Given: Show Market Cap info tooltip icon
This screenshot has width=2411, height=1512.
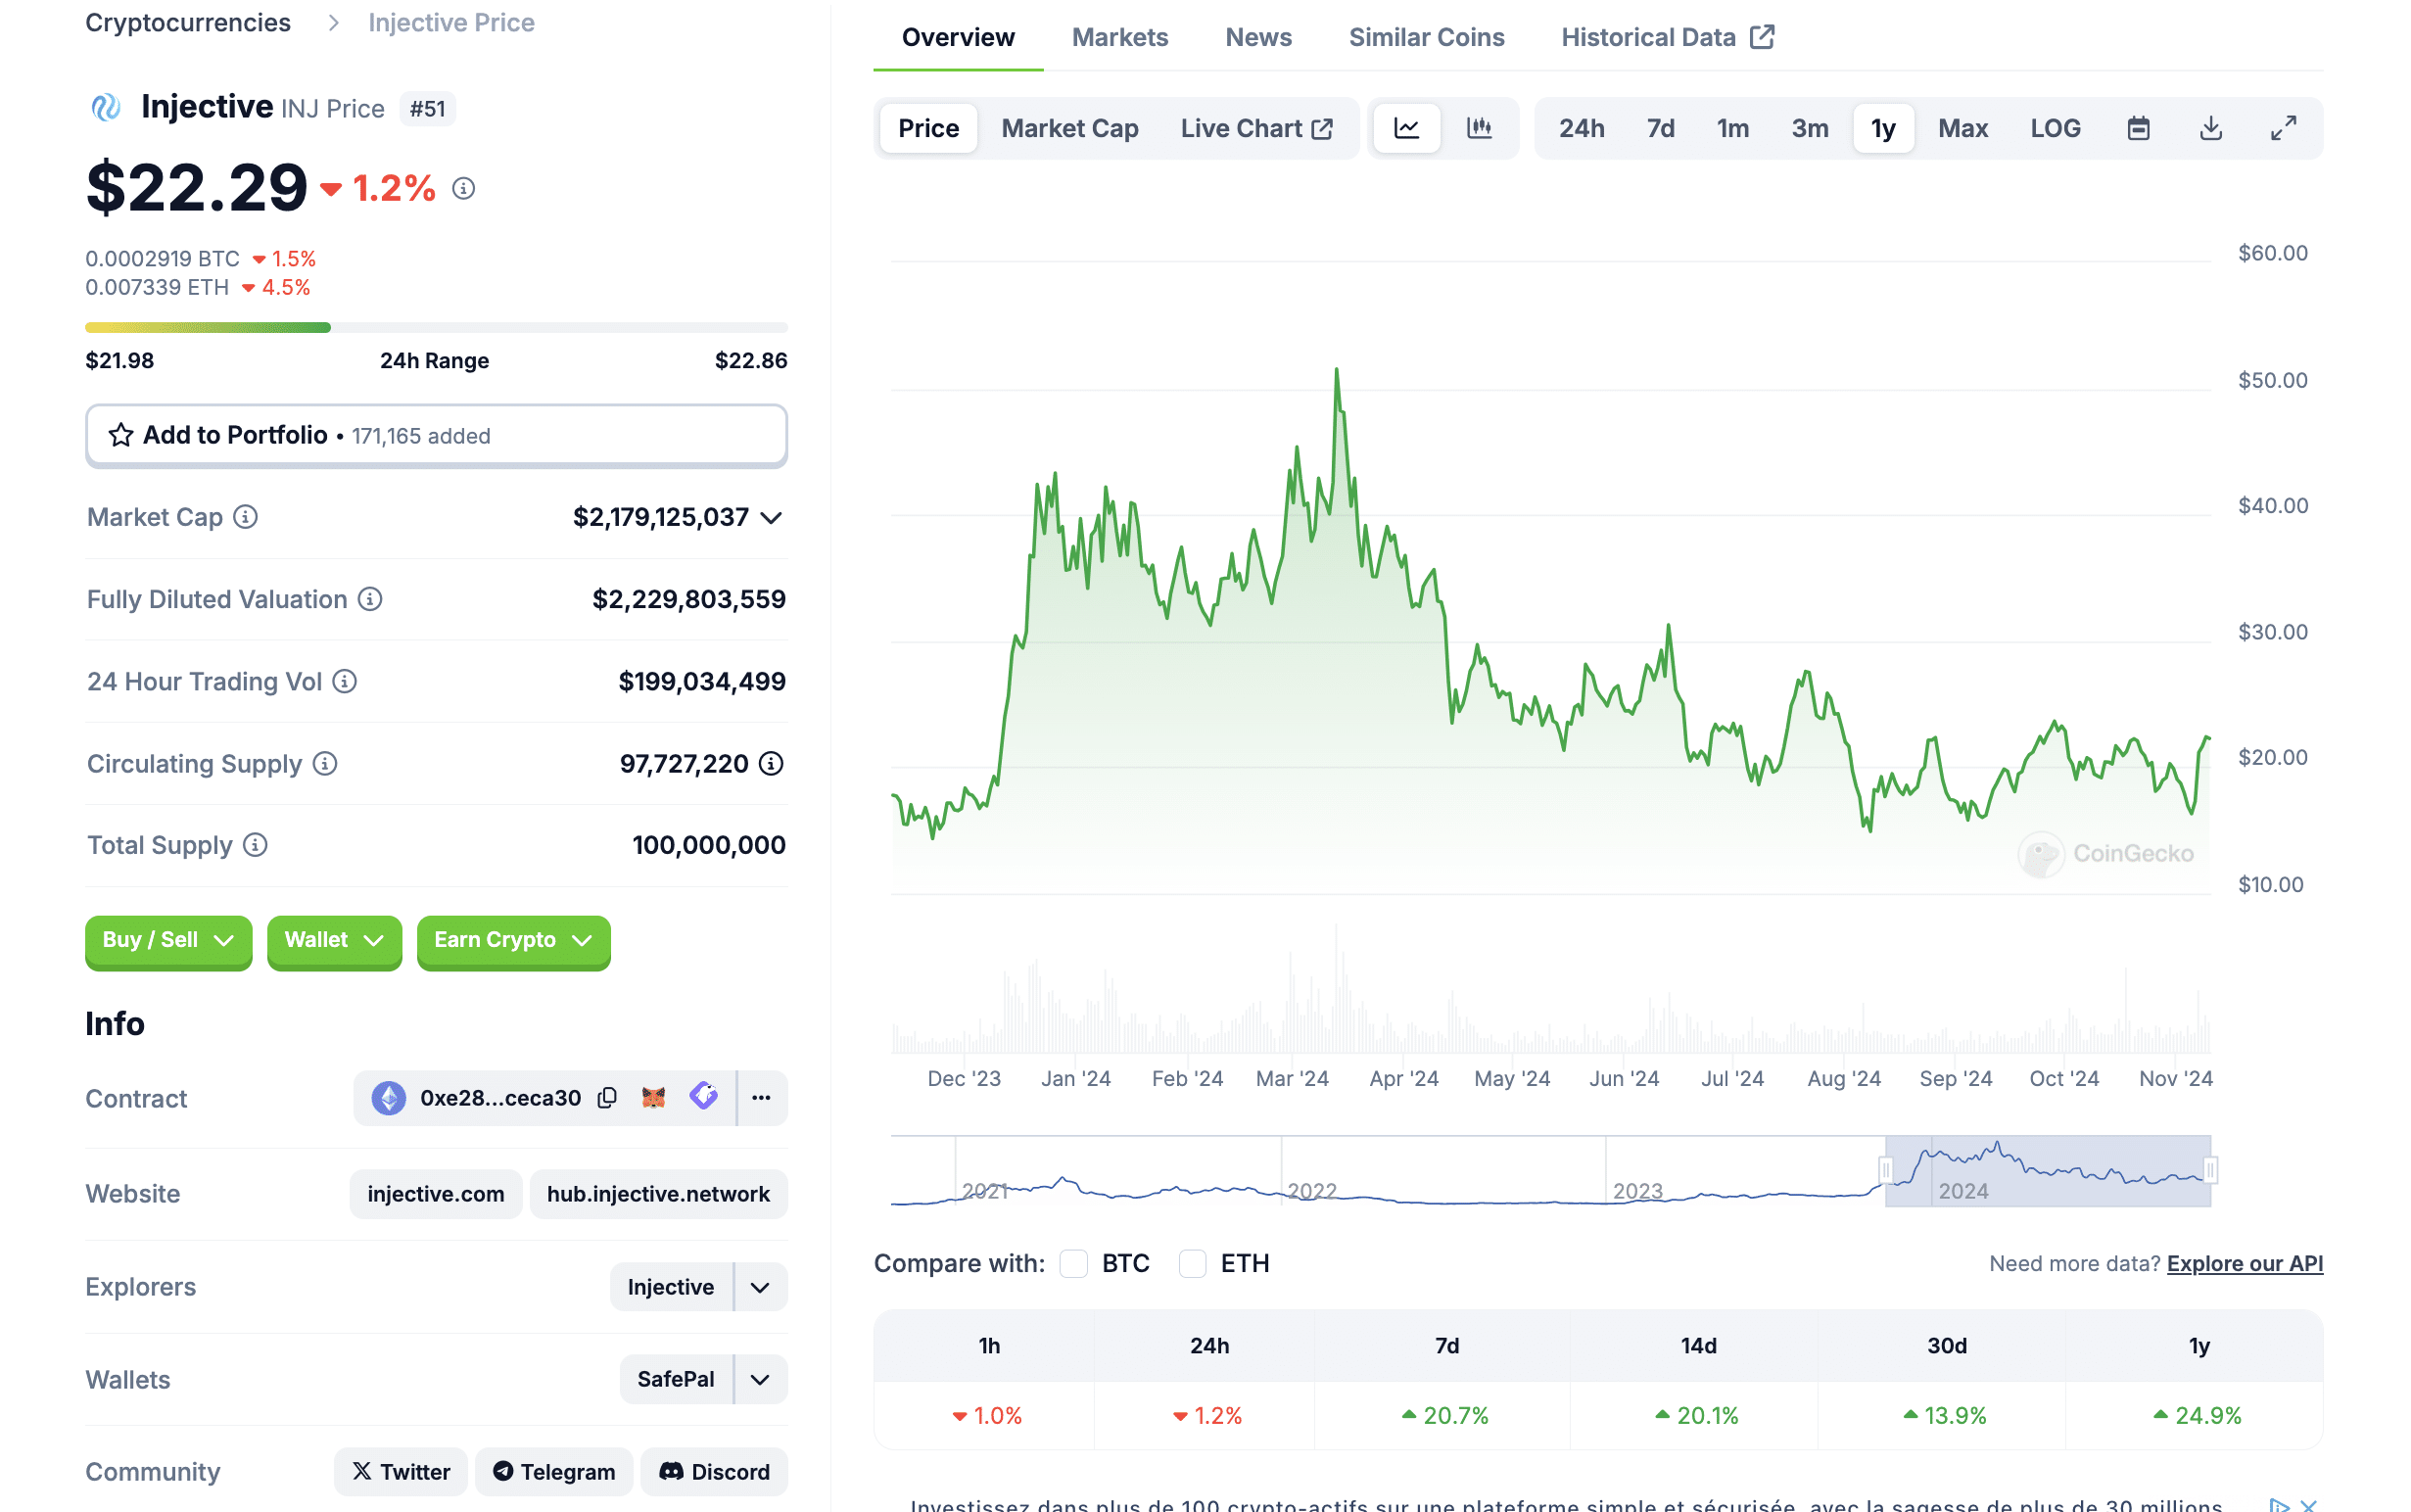Looking at the screenshot, I should 245,517.
